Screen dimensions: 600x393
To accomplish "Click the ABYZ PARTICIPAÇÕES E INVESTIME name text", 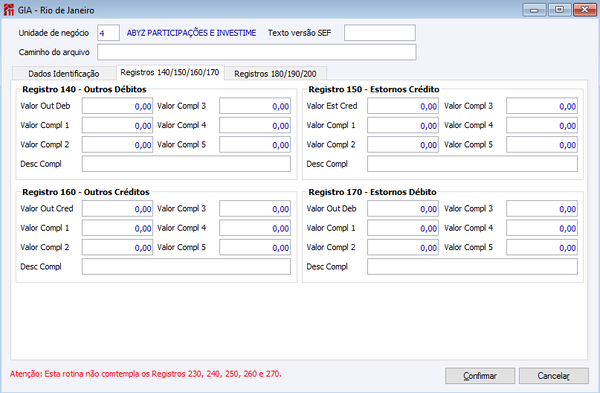I will 191,33.
